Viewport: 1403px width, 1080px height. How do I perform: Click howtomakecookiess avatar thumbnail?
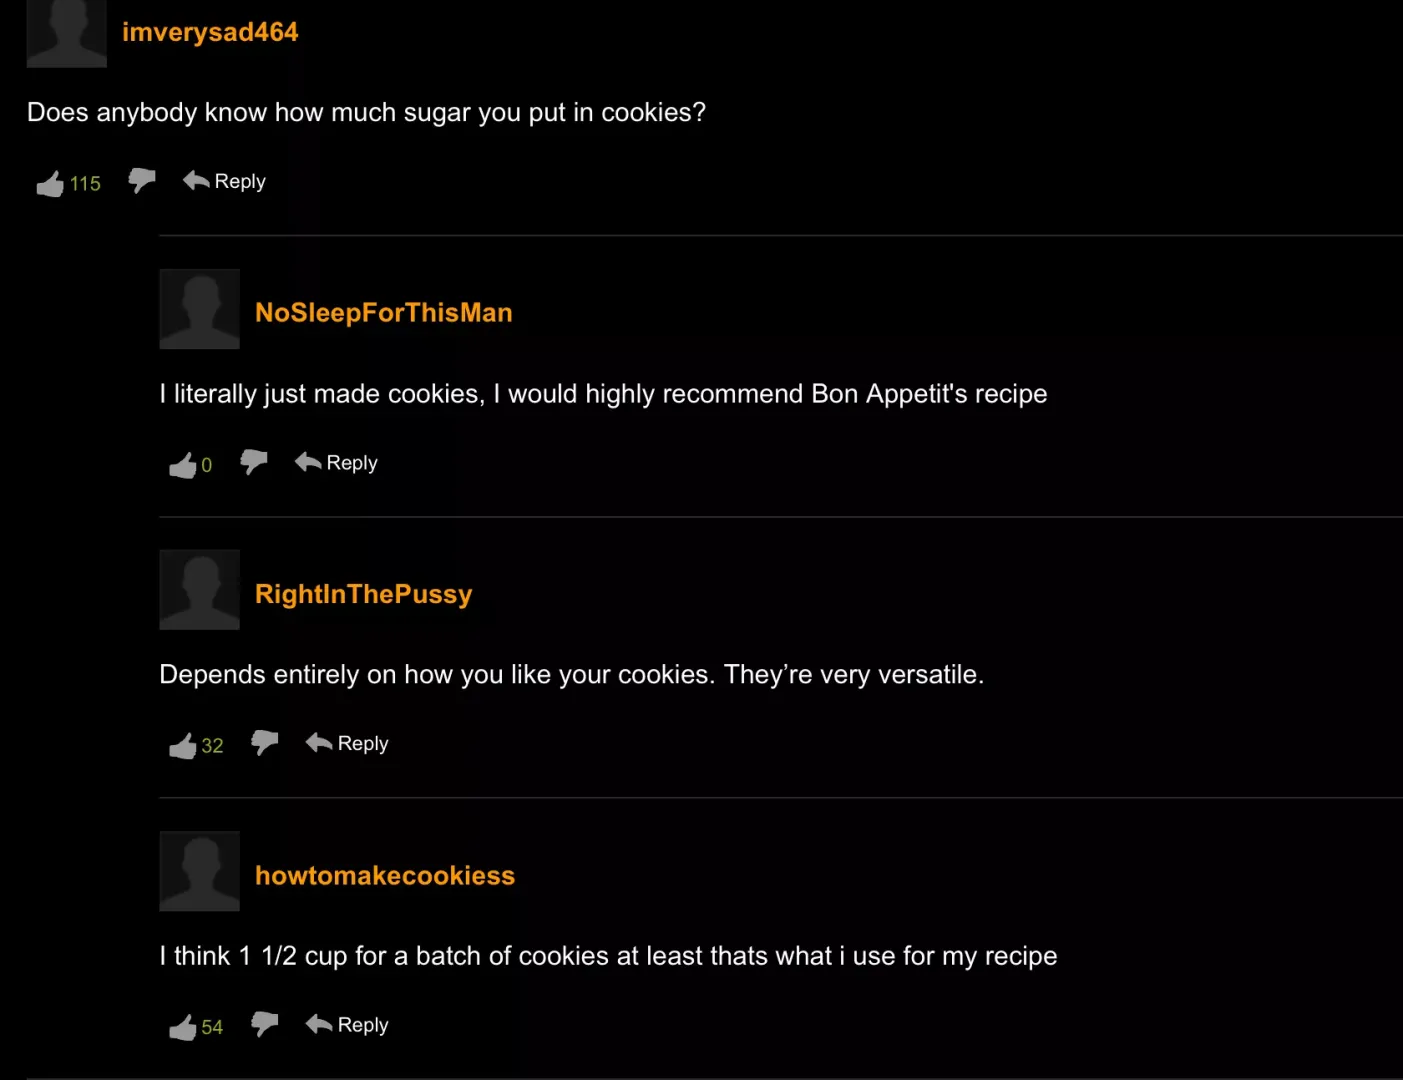(200, 871)
